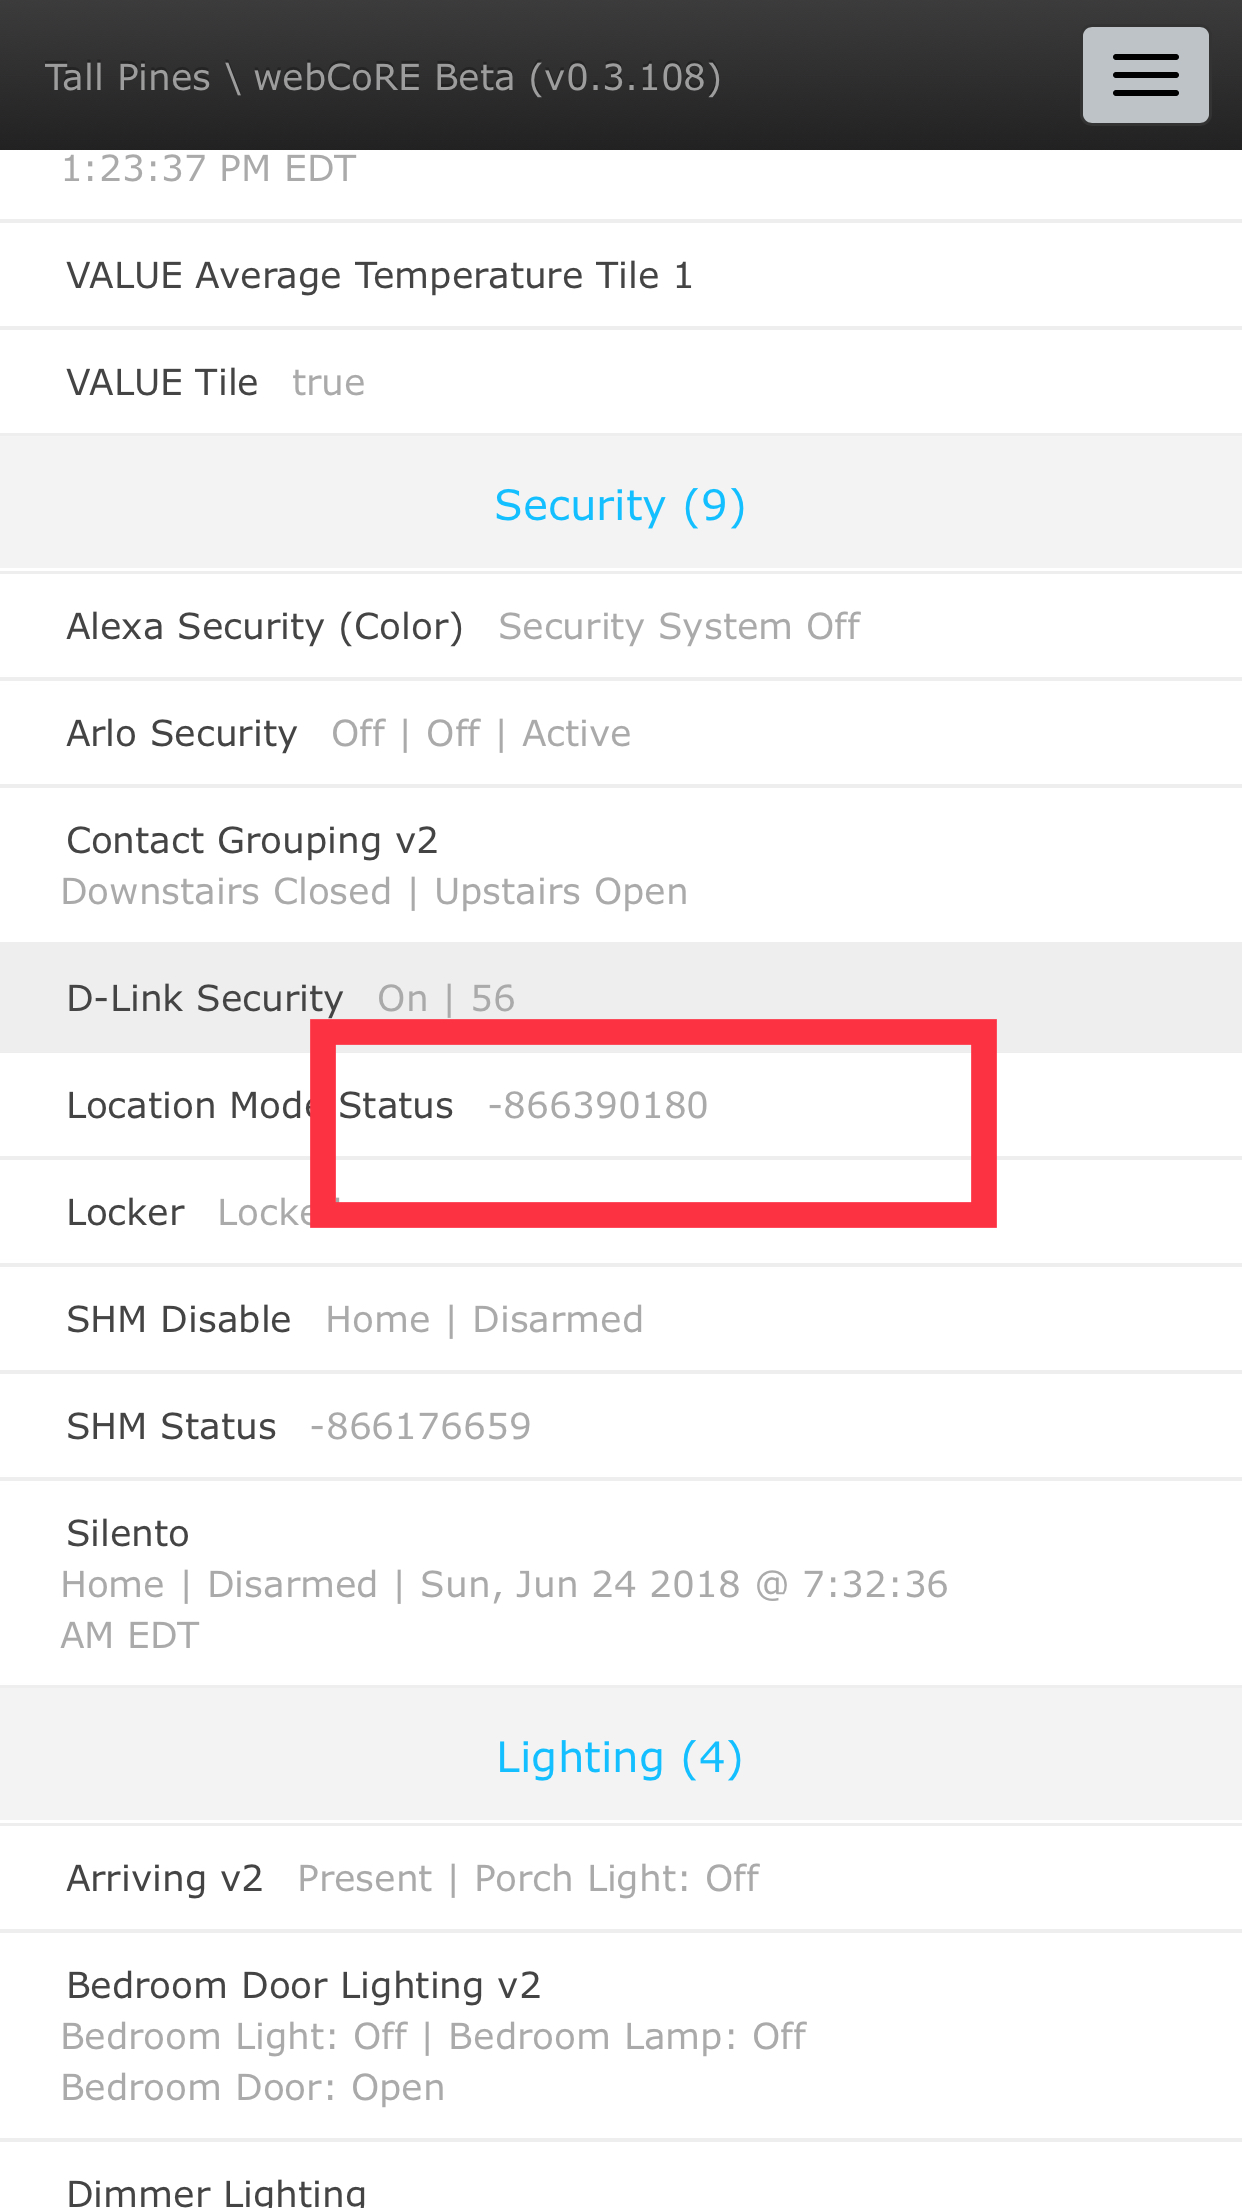The height and width of the screenshot is (2208, 1242).
Task: Open the Arriving v2 lighting piston
Action: [x=621, y=1879]
